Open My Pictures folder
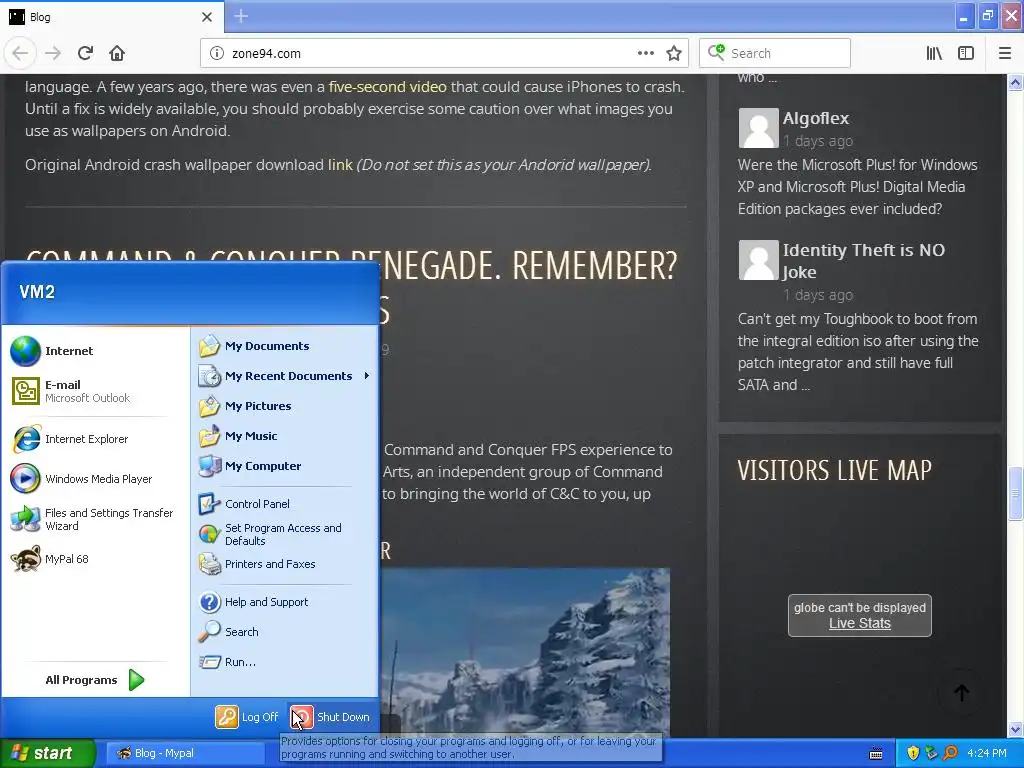The image size is (1024, 768). pos(285,406)
